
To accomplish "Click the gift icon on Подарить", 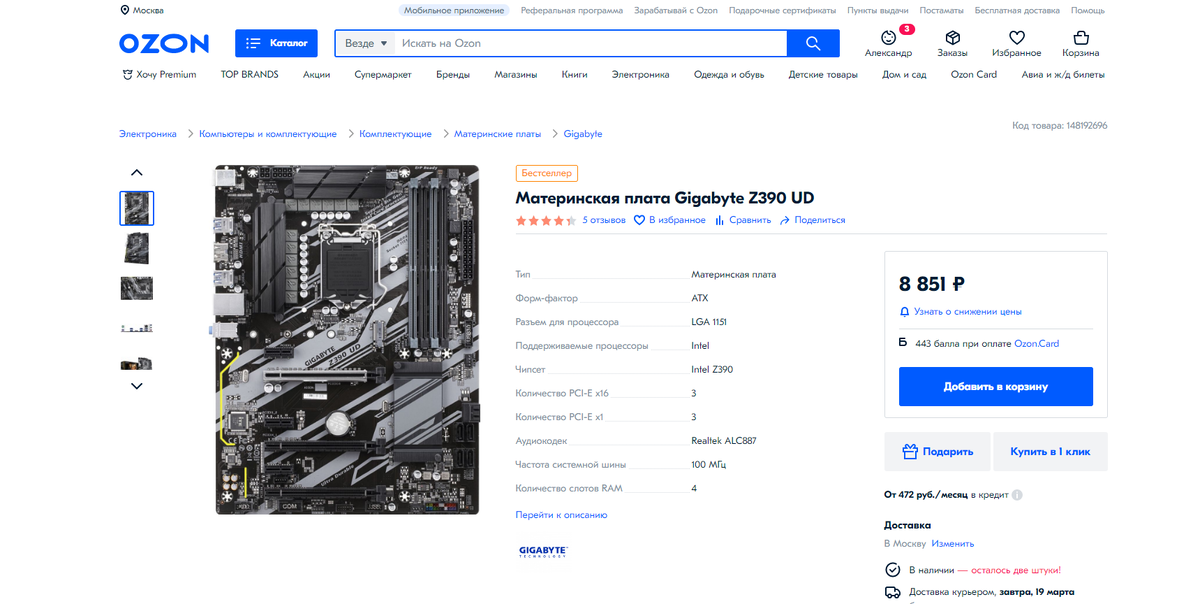I will pos(910,452).
